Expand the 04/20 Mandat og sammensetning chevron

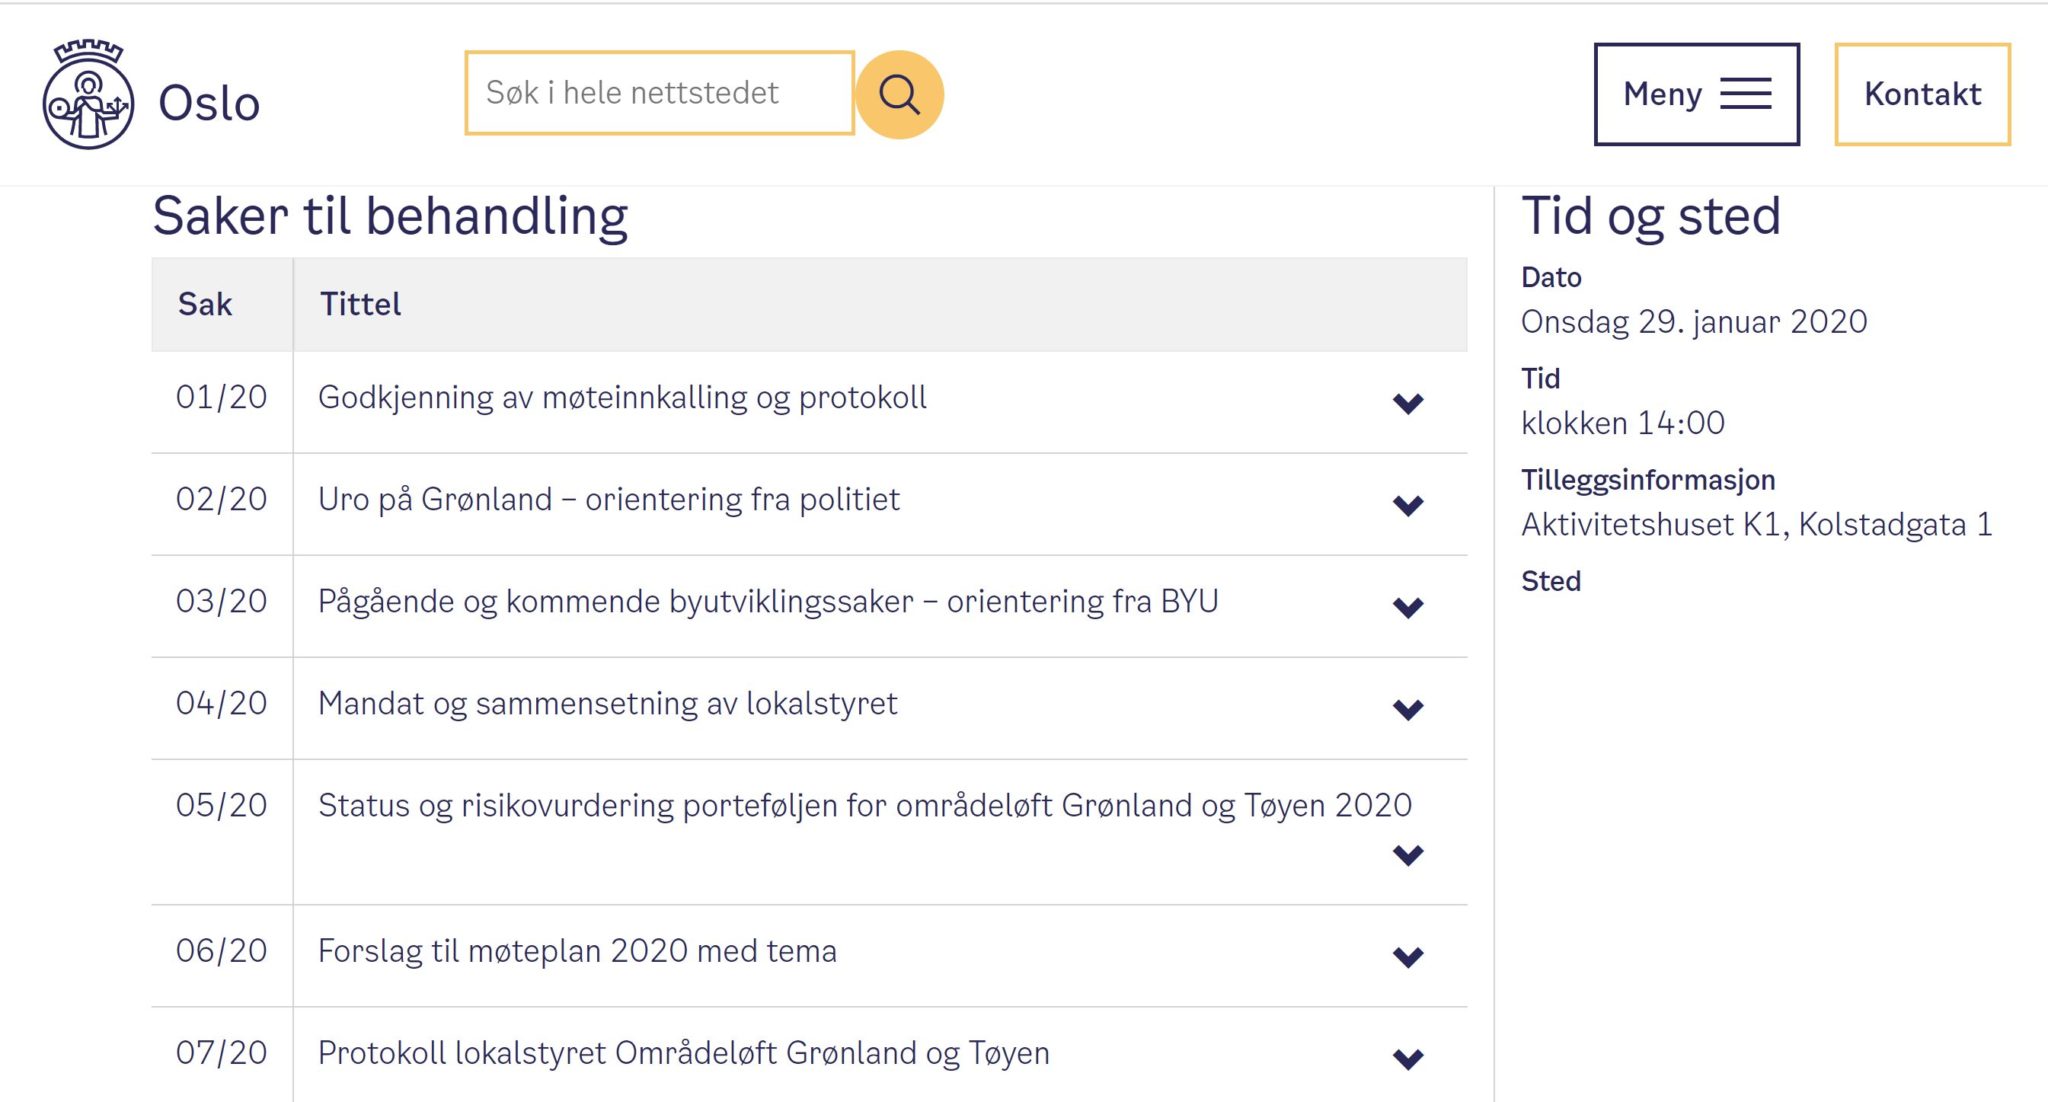point(1407,709)
